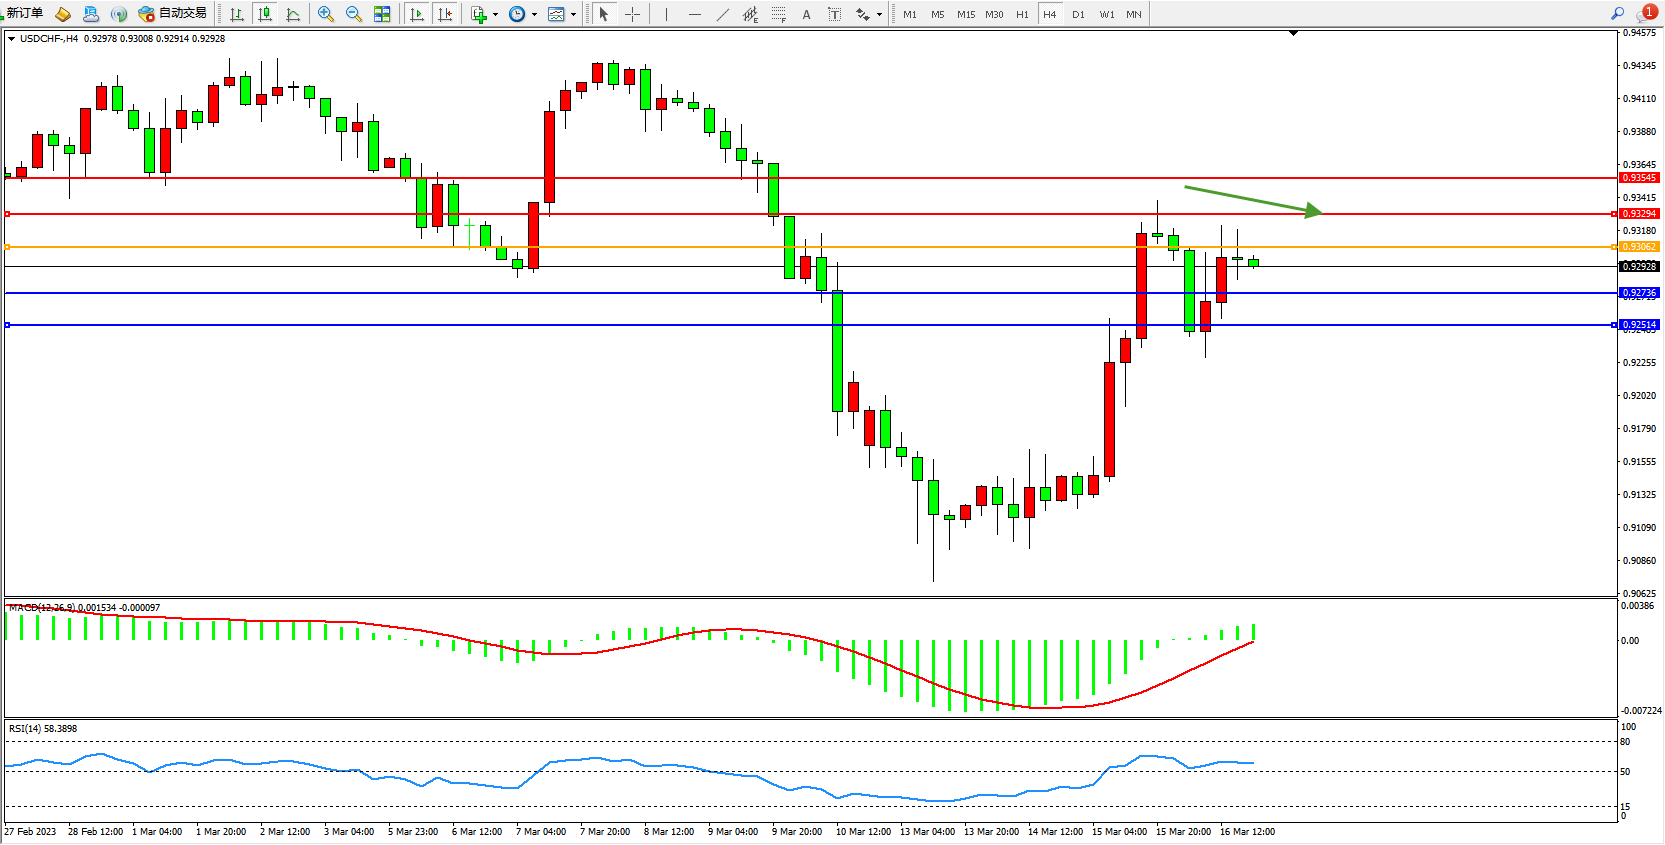1665x845 pixels.
Task: Switch chart to bar chart
Action: coord(237,14)
